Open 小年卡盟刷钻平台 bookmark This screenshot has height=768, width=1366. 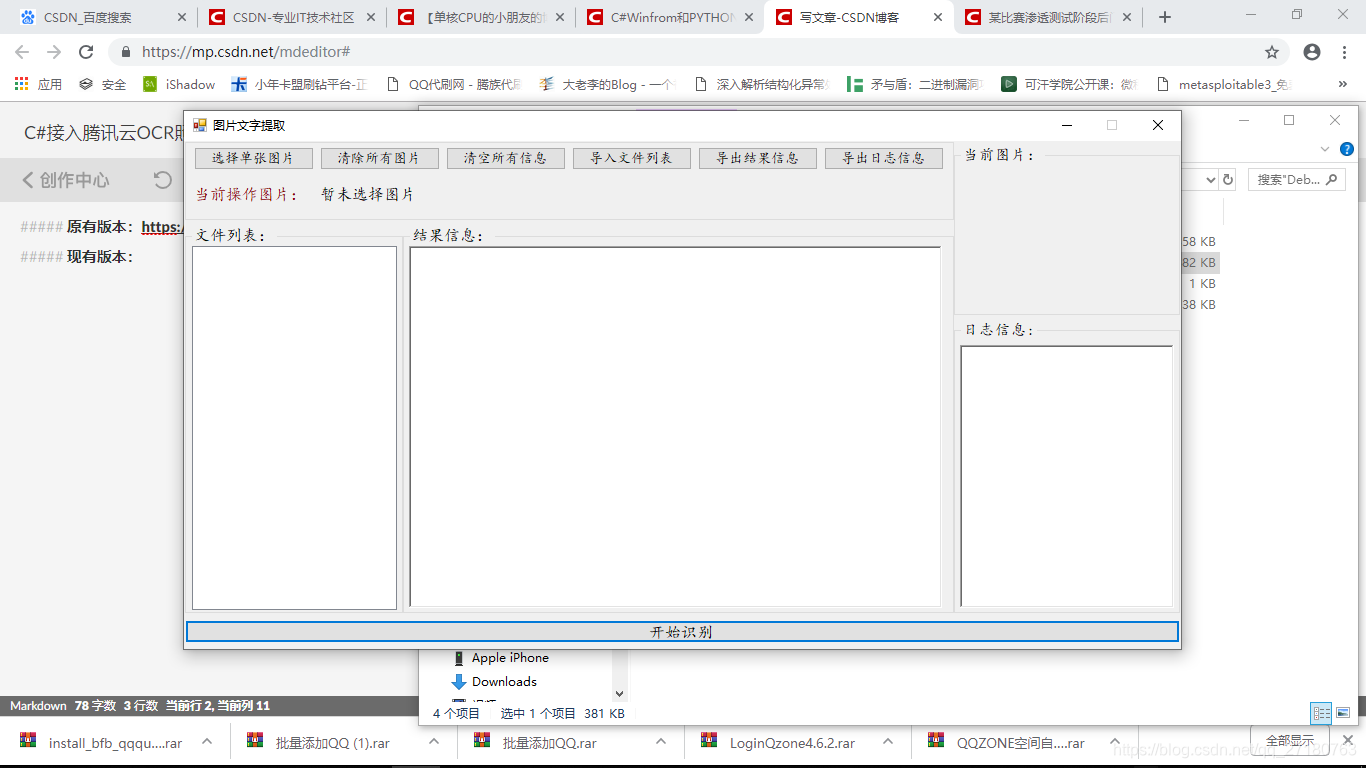coord(299,85)
